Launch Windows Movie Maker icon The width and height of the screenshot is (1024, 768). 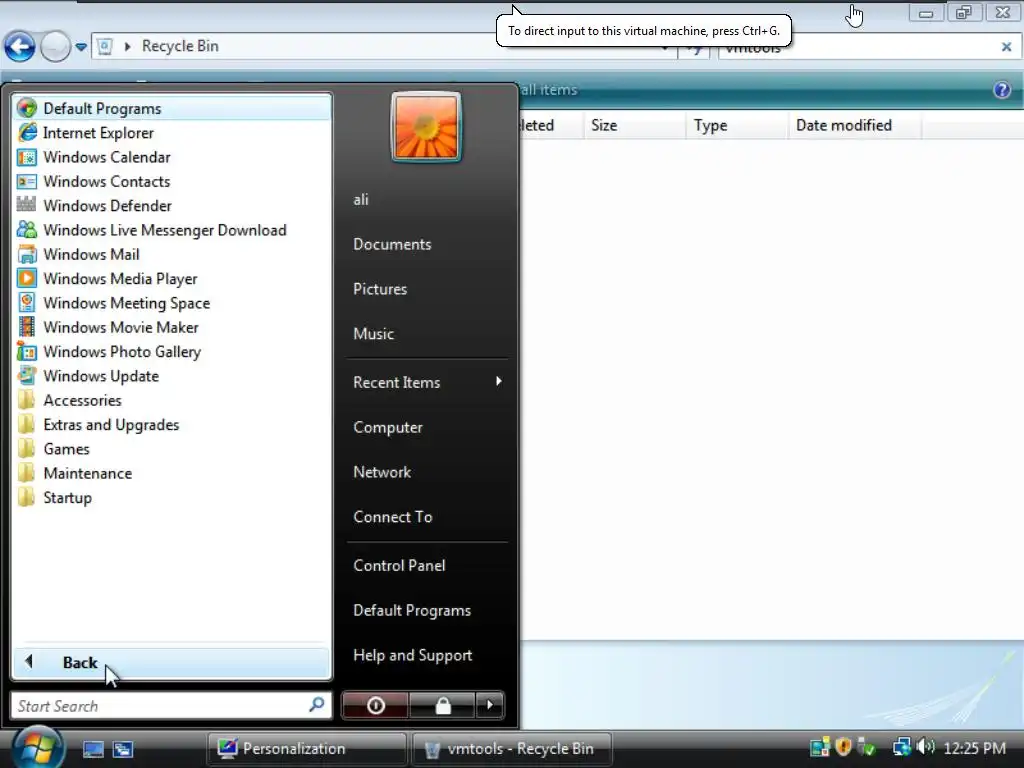point(27,327)
